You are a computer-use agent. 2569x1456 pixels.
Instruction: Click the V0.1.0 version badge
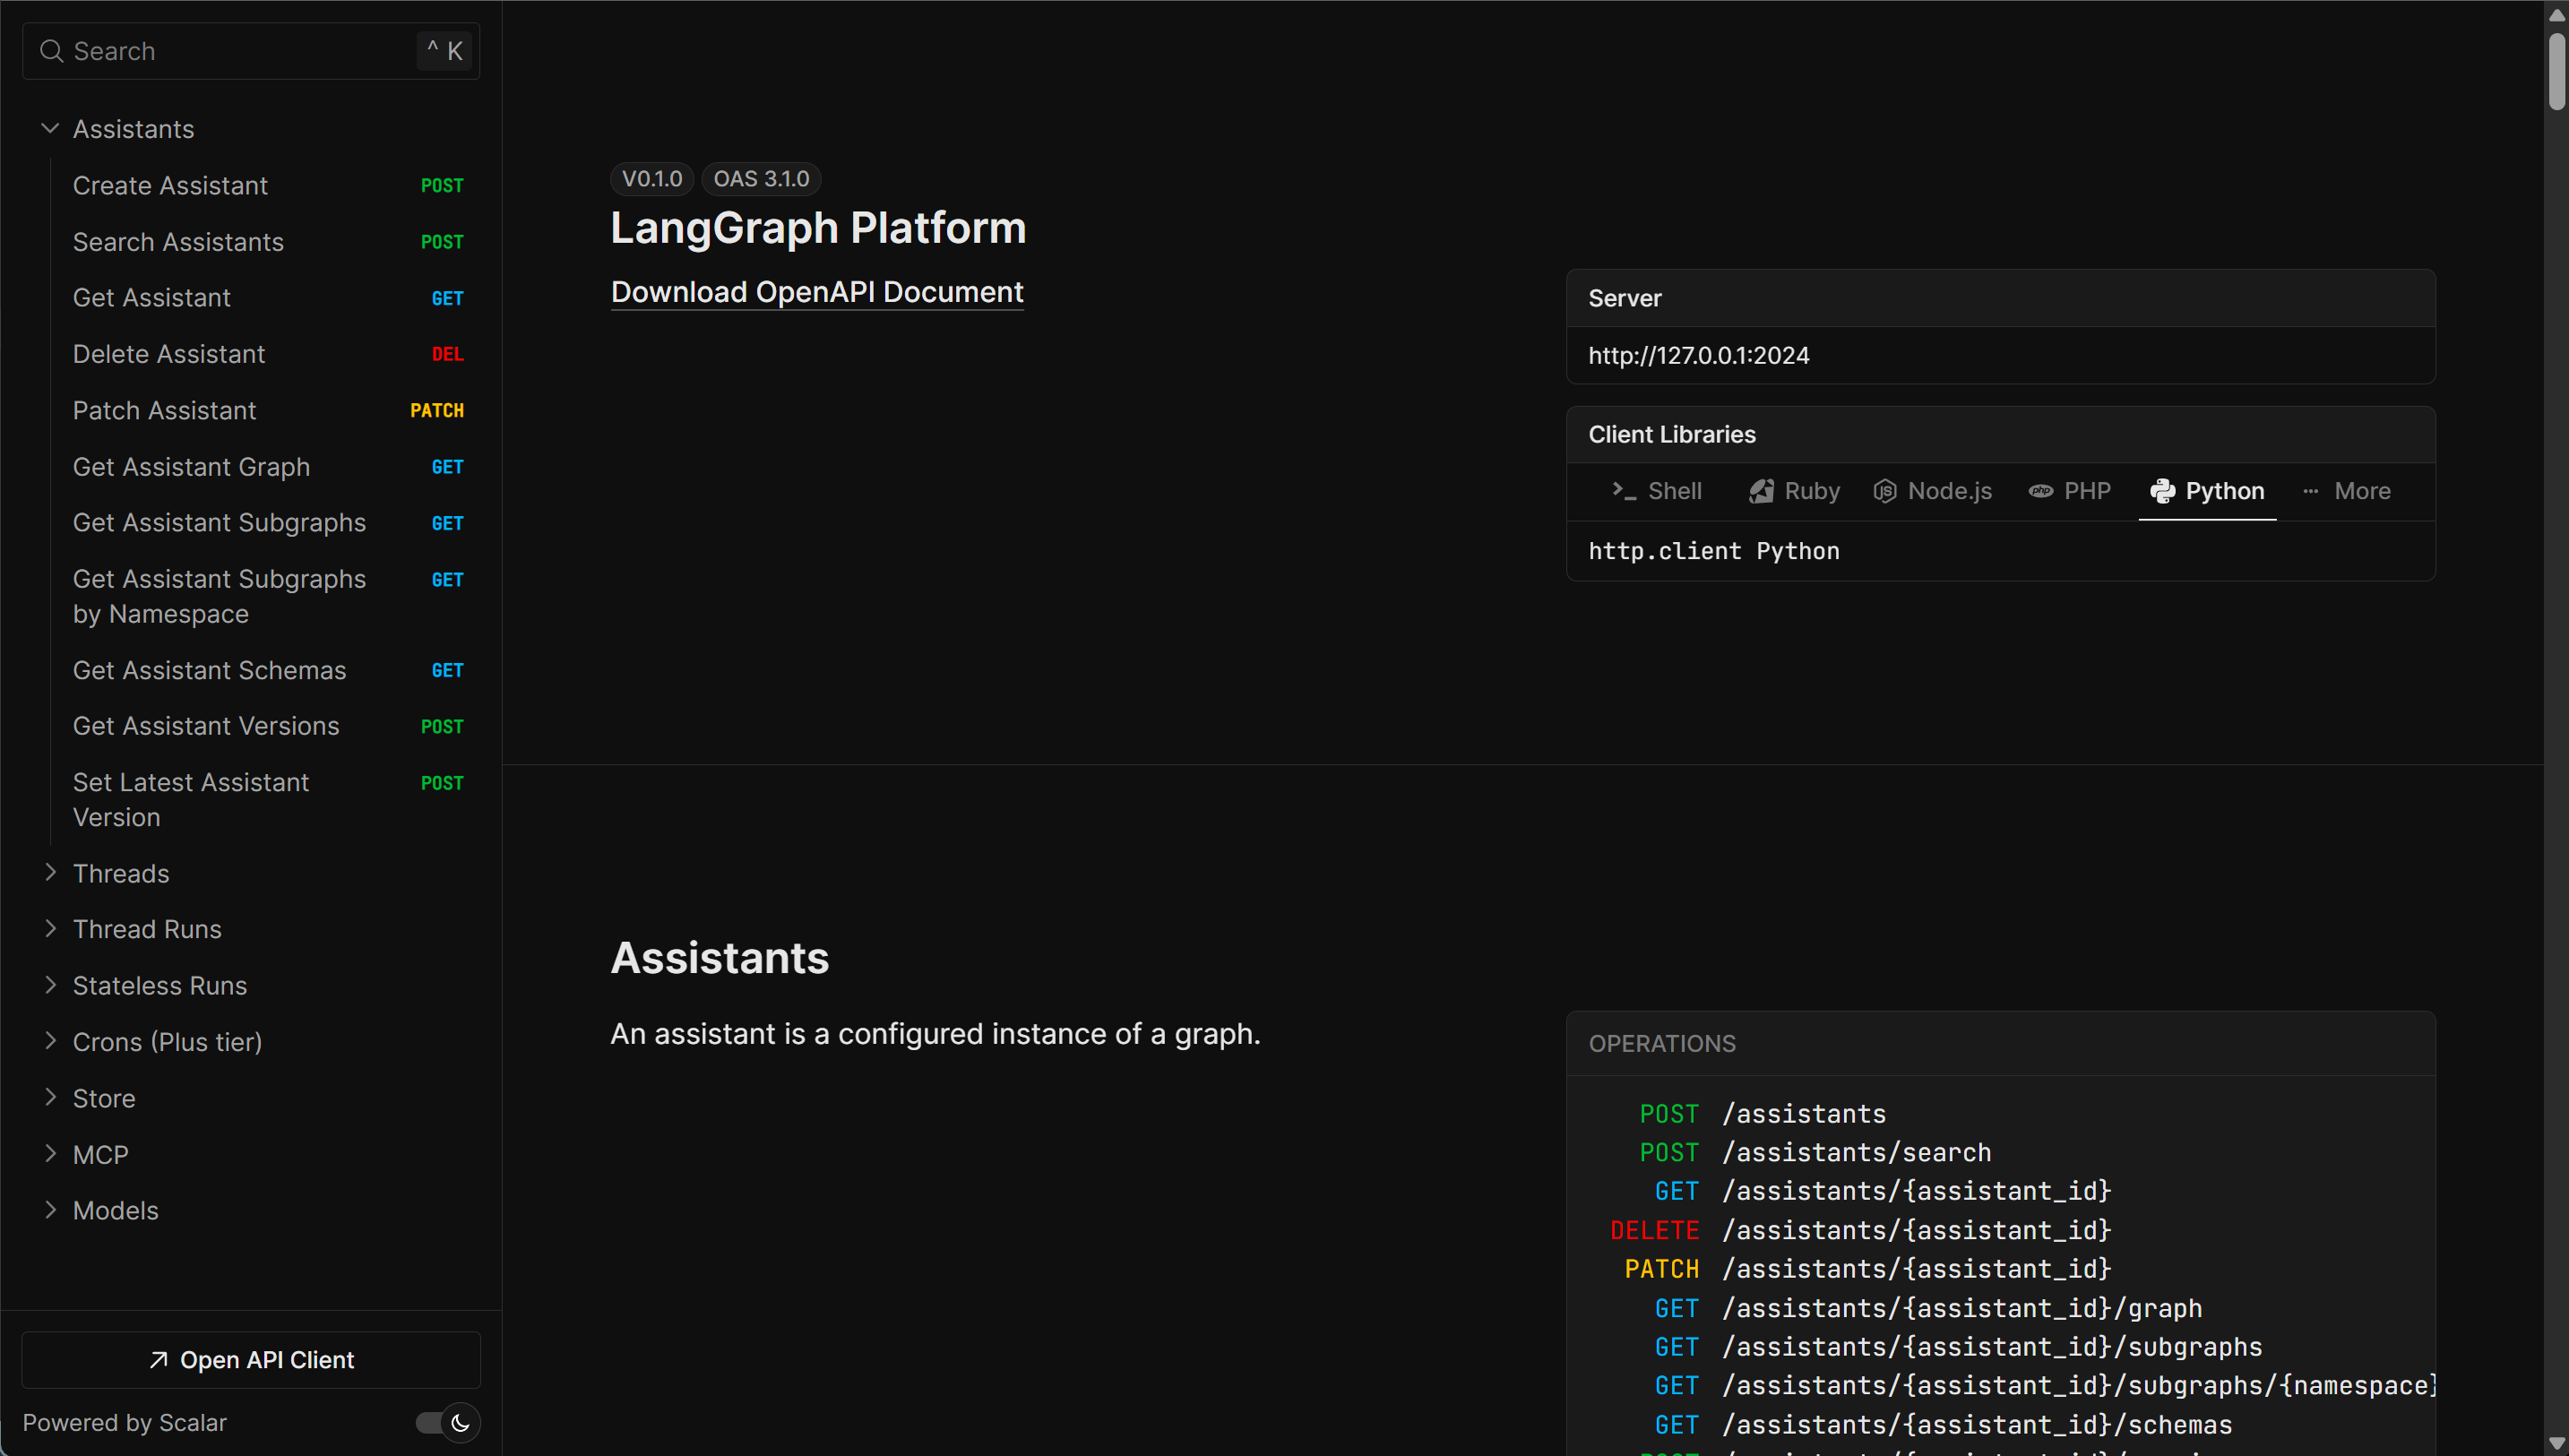[x=652, y=179]
